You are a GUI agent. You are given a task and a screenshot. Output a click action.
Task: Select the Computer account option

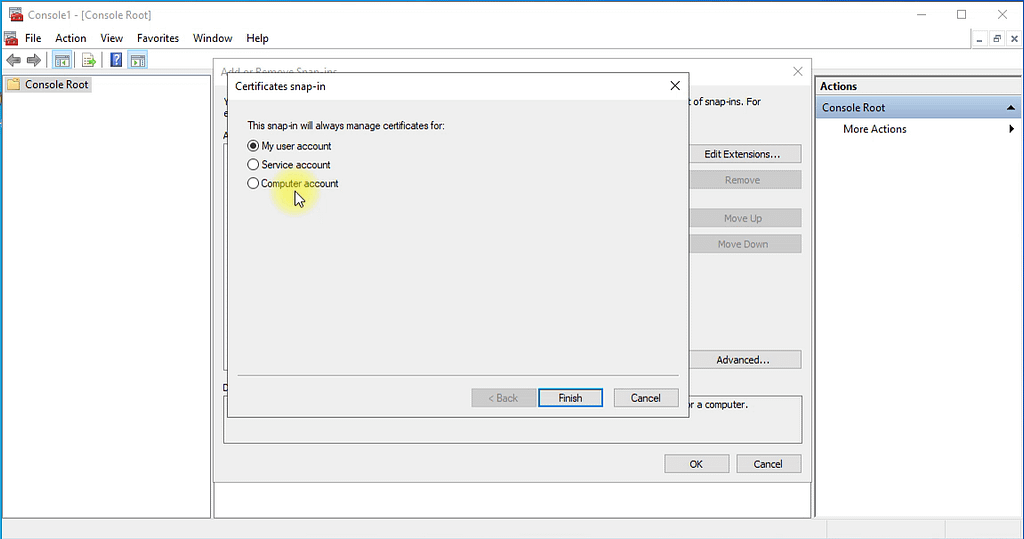[x=253, y=184]
